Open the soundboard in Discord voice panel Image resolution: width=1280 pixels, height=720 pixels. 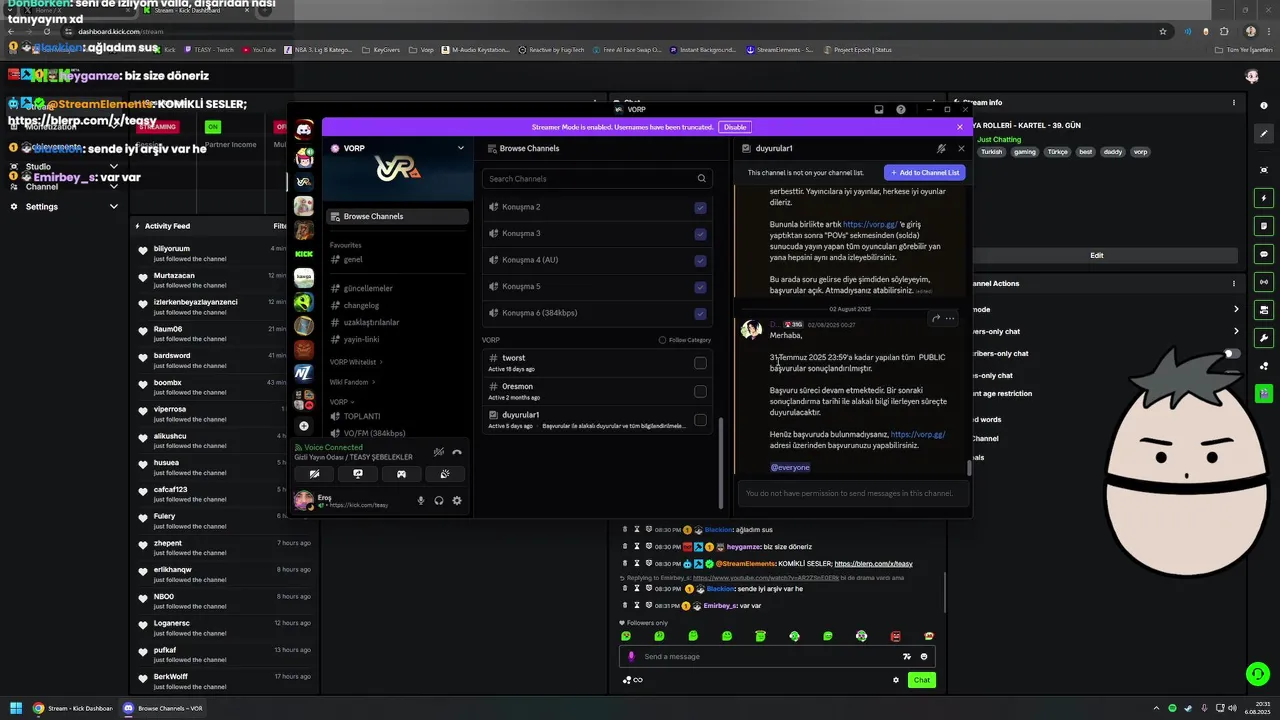pyautogui.click(x=445, y=474)
